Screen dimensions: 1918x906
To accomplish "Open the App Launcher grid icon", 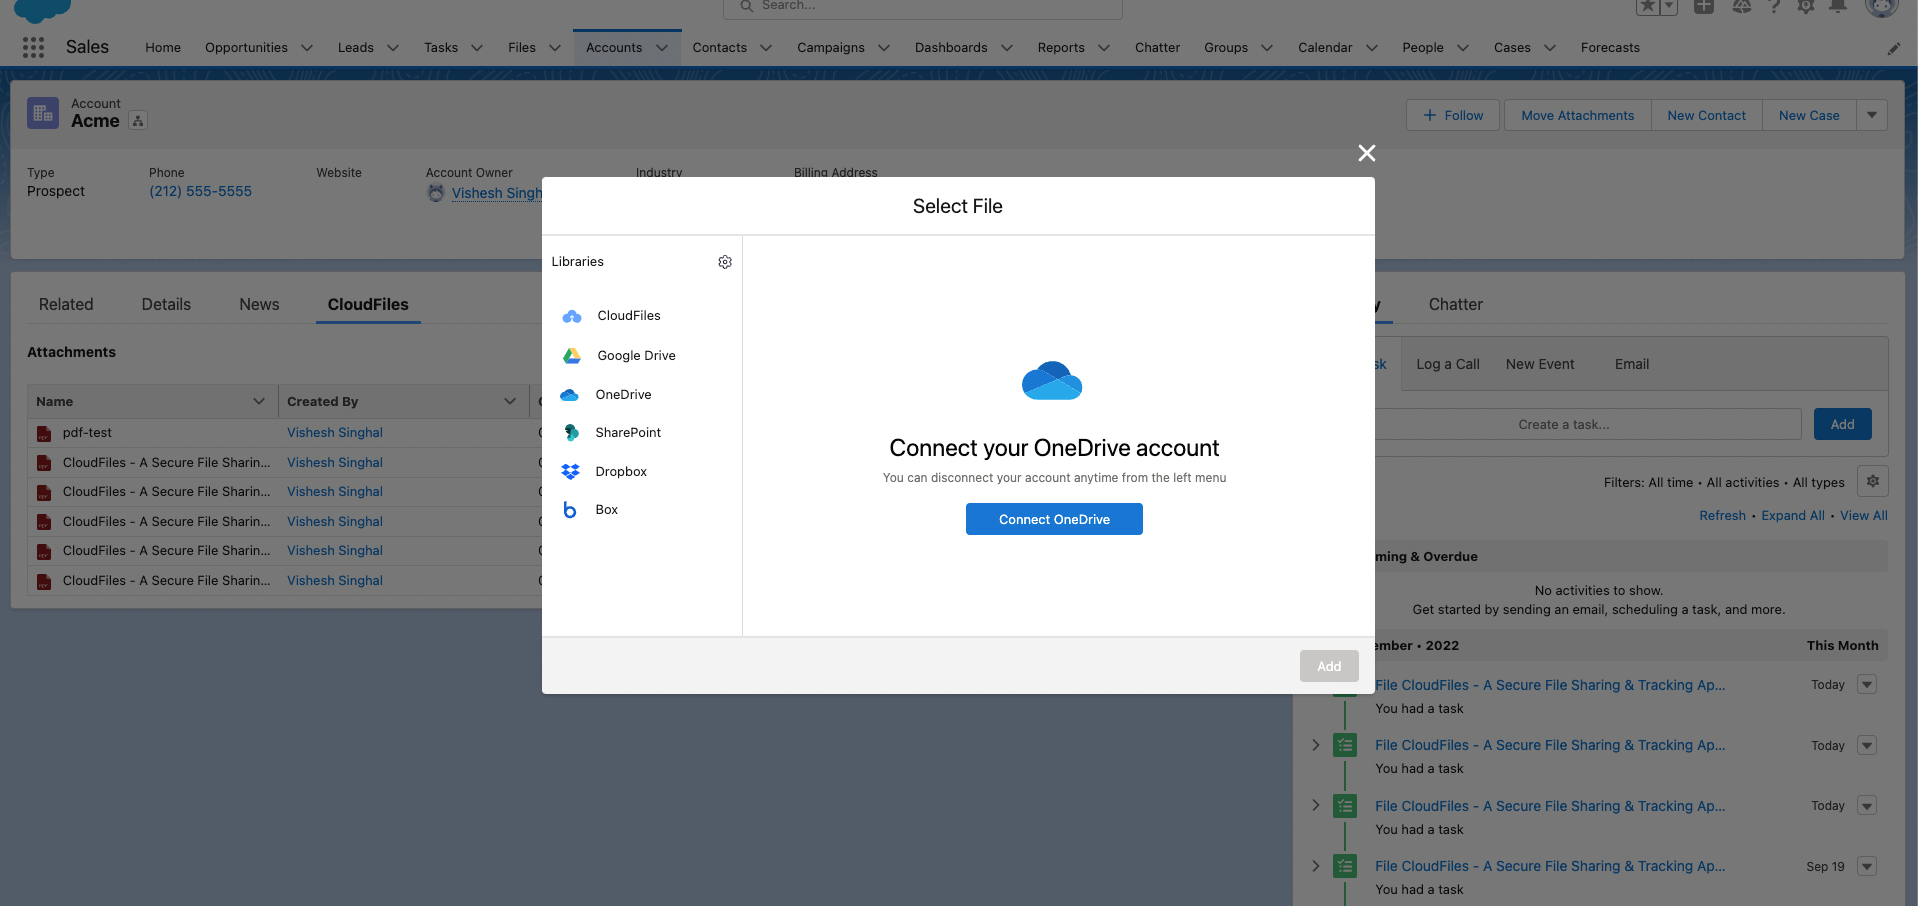I will click(x=33, y=48).
